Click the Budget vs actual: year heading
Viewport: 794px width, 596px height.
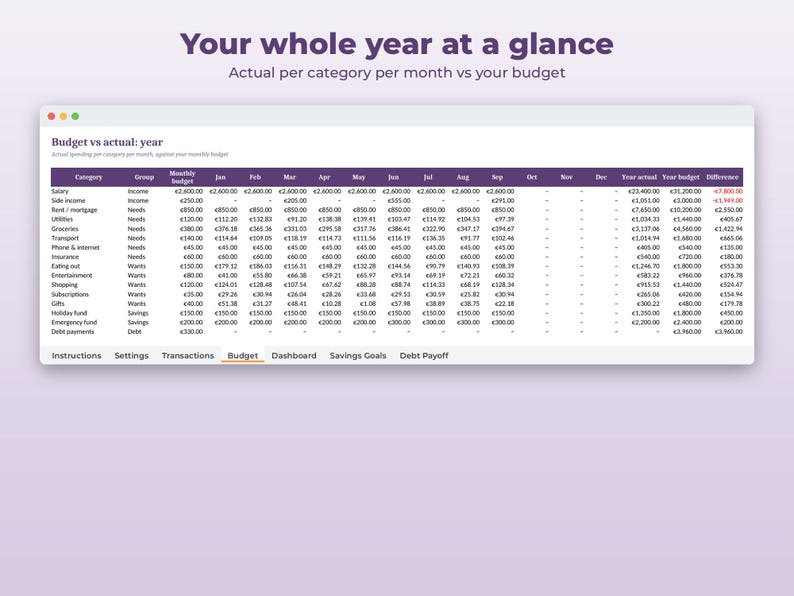(x=107, y=142)
